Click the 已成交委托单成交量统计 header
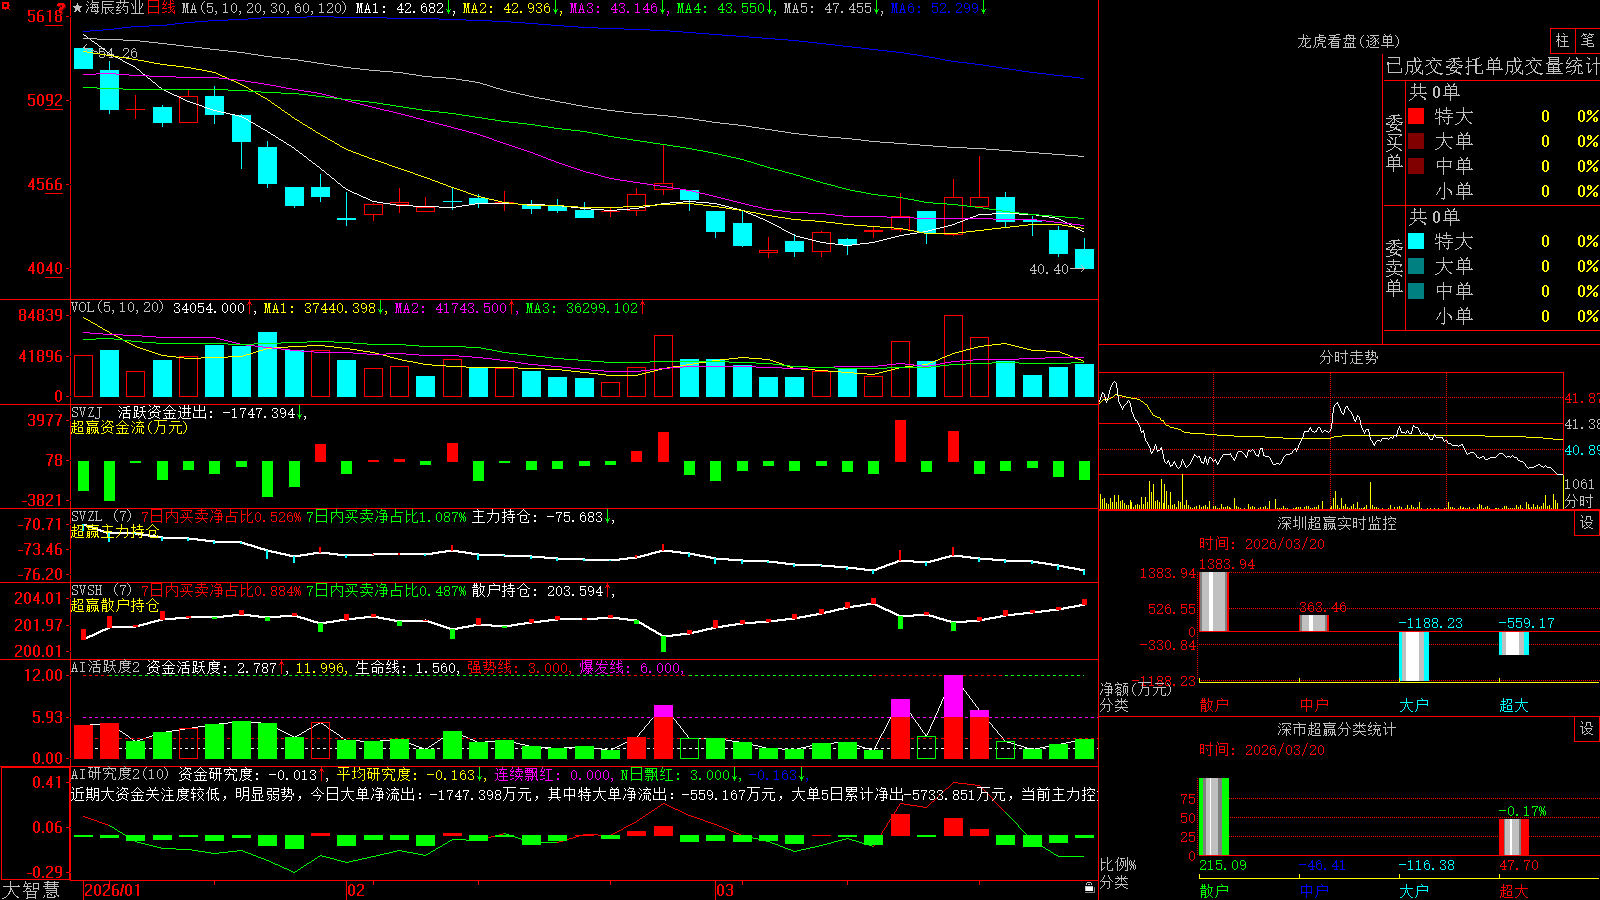The width and height of the screenshot is (1600, 900). point(1492,66)
